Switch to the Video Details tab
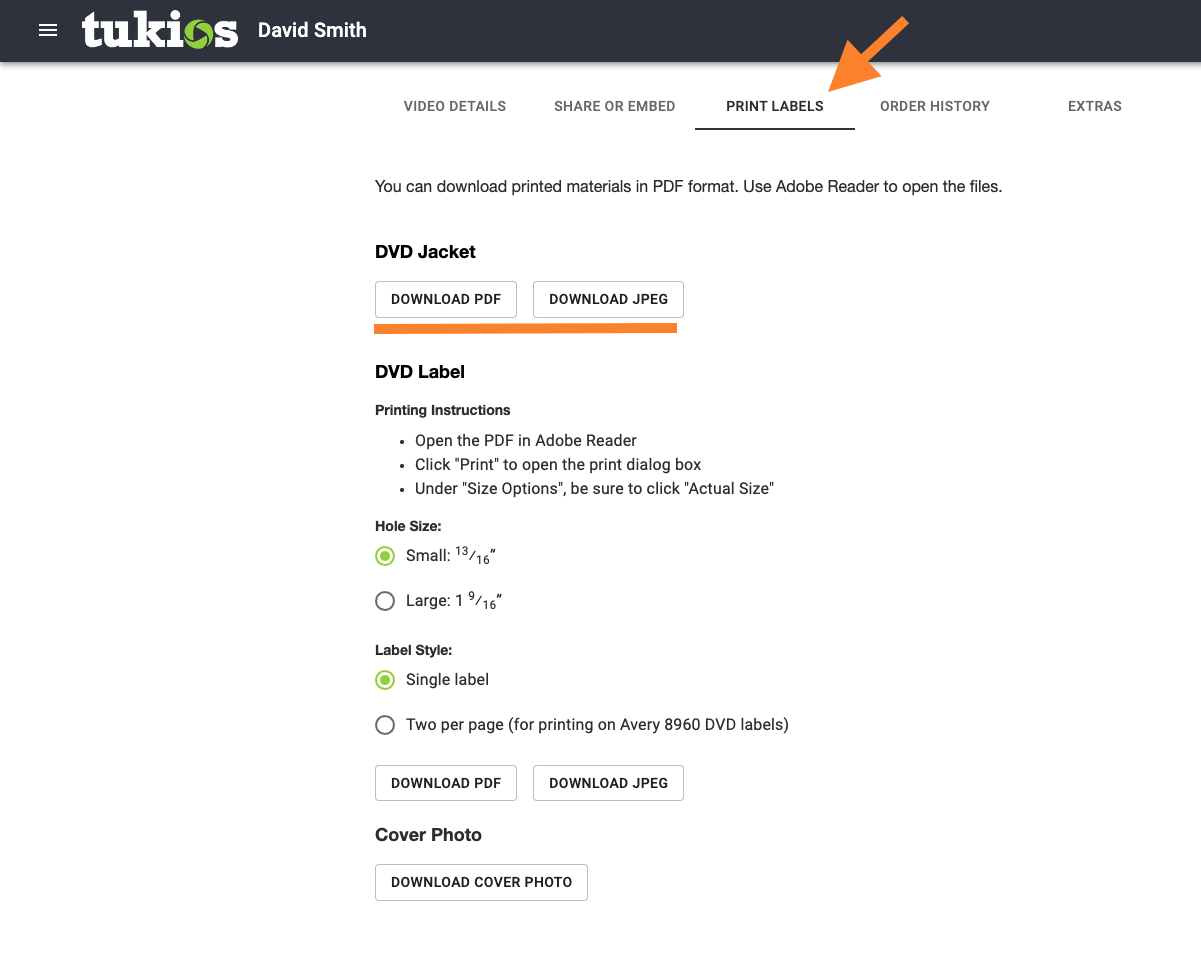The width and height of the screenshot is (1201, 966). (x=455, y=106)
